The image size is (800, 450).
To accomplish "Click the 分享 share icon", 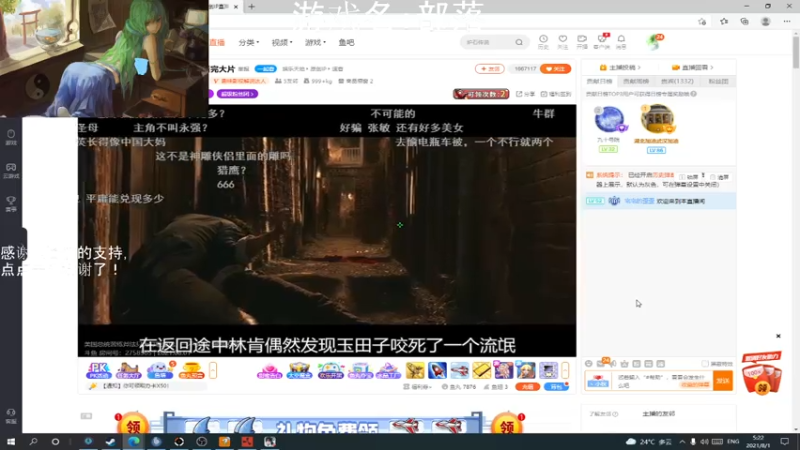I will tap(526, 94).
